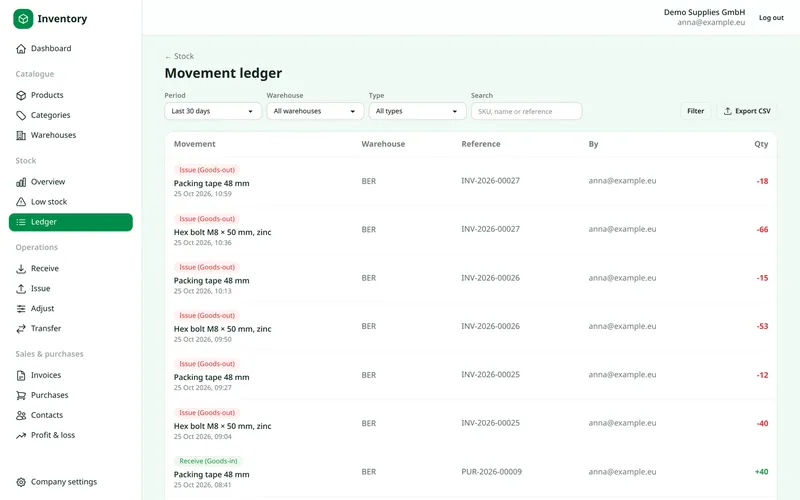800x500 pixels.
Task: Click the Contacts people icon
Action: pyautogui.click(x=21, y=415)
